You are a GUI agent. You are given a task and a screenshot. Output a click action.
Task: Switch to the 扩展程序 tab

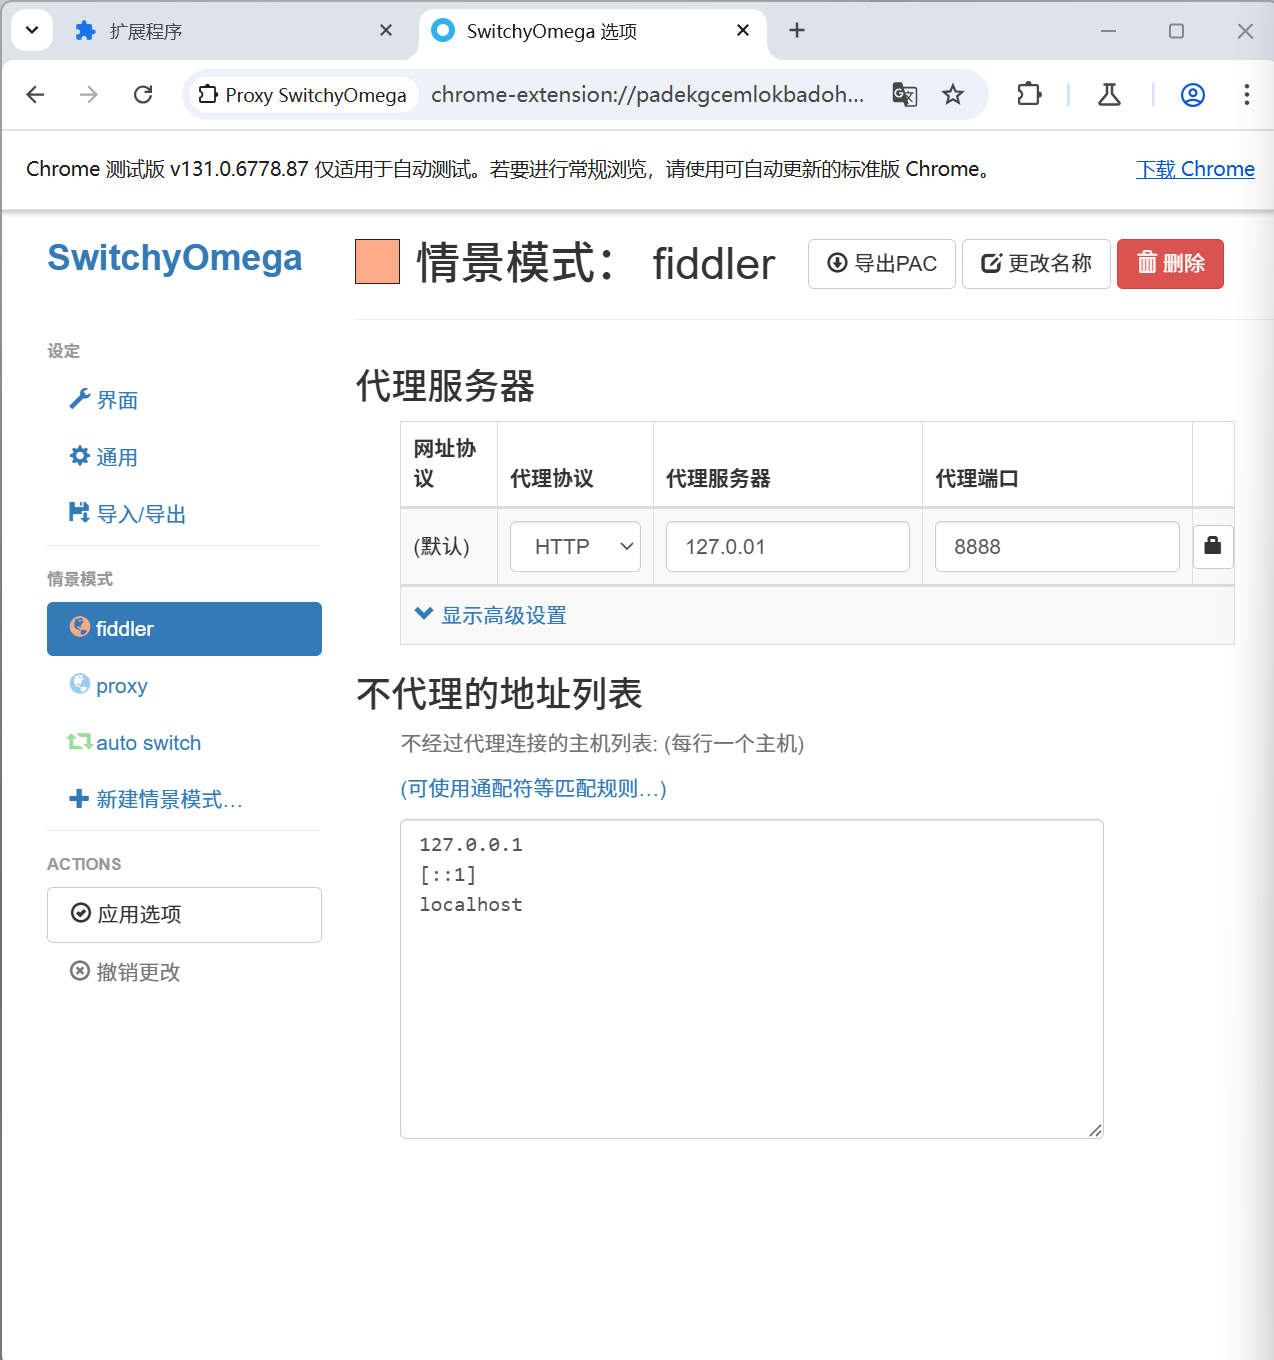235,31
